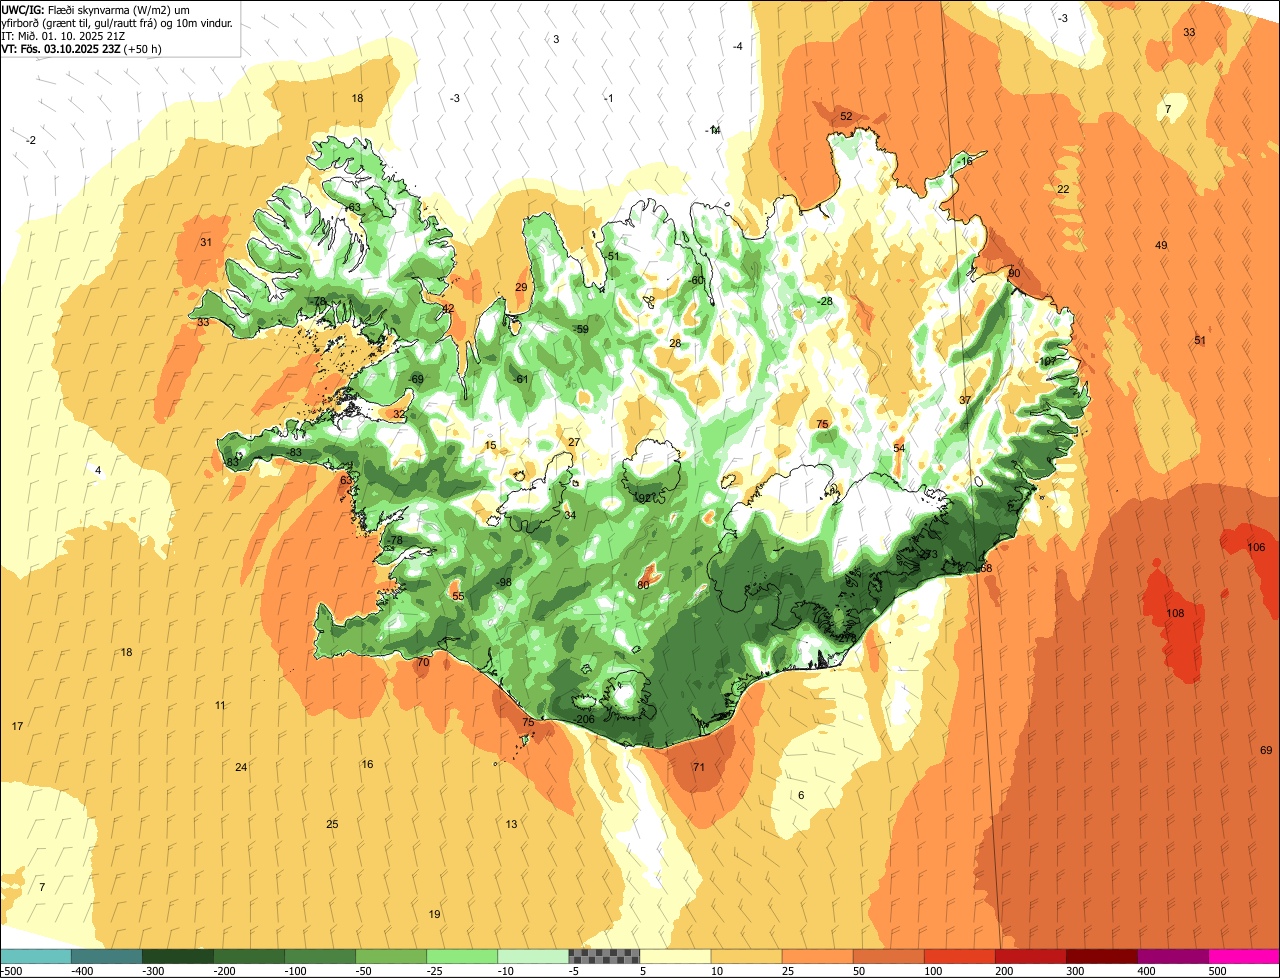Click the '70' value near the southwest coast
Viewport: 1280px width, 978px height.
(423, 662)
